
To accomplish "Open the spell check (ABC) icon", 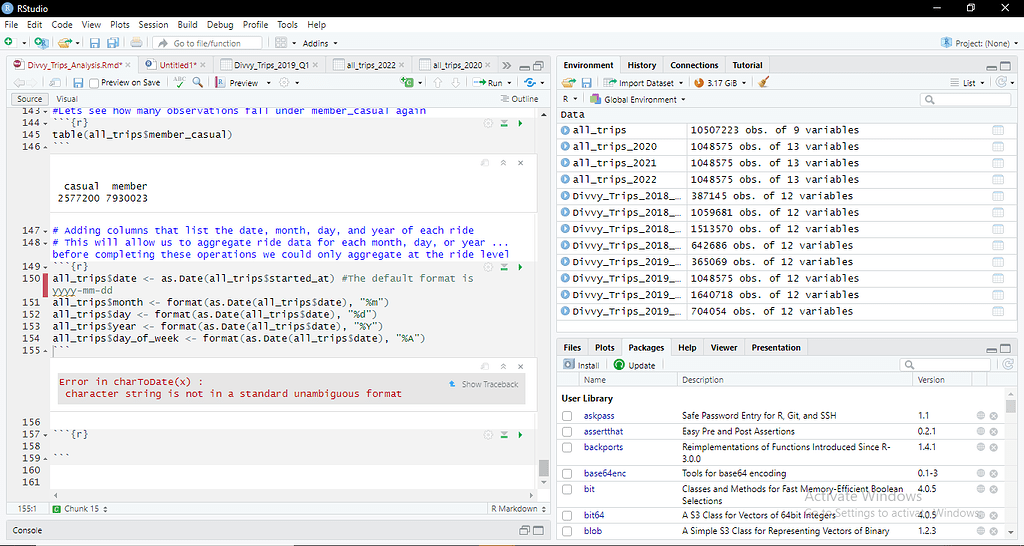I will pos(179,82).
